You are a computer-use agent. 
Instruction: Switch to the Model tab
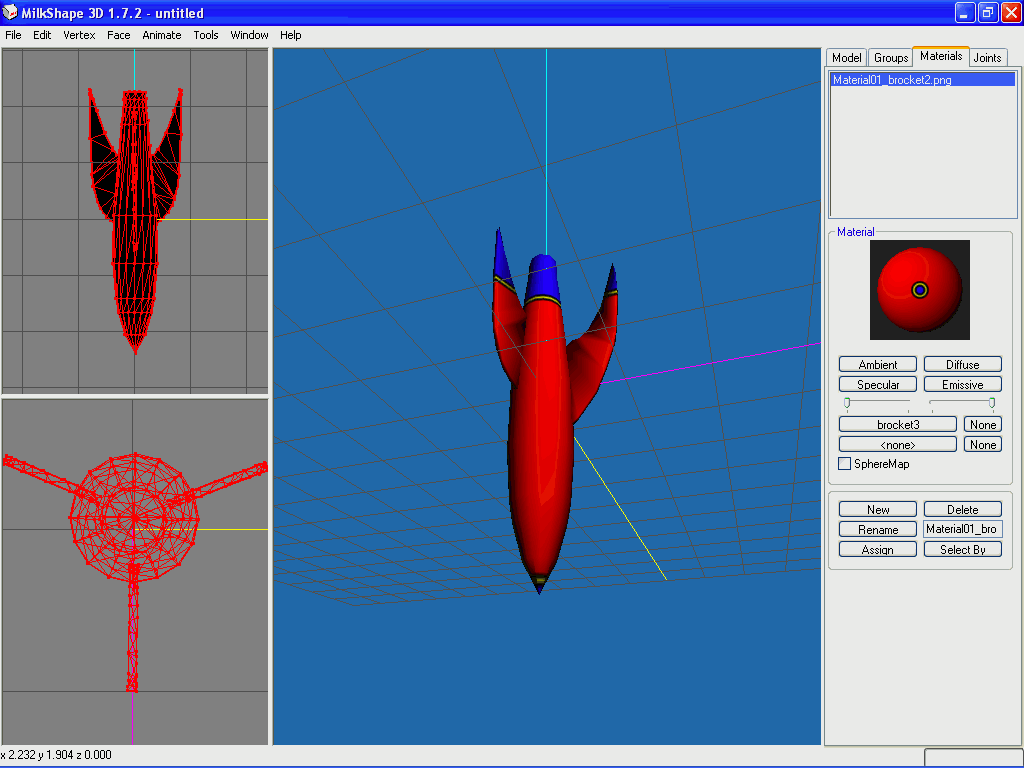tap(846, 58)
